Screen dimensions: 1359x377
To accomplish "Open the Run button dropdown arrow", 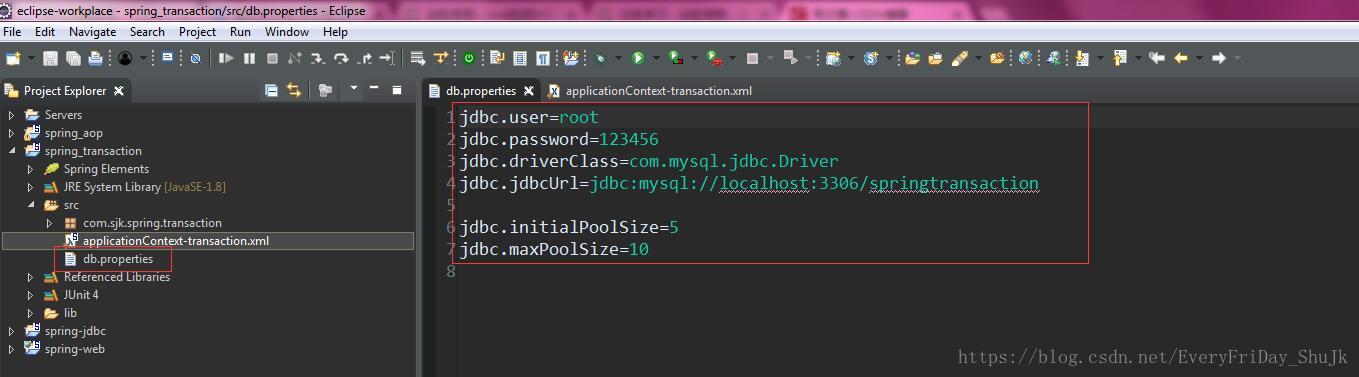I will click(x=655, y=58).
